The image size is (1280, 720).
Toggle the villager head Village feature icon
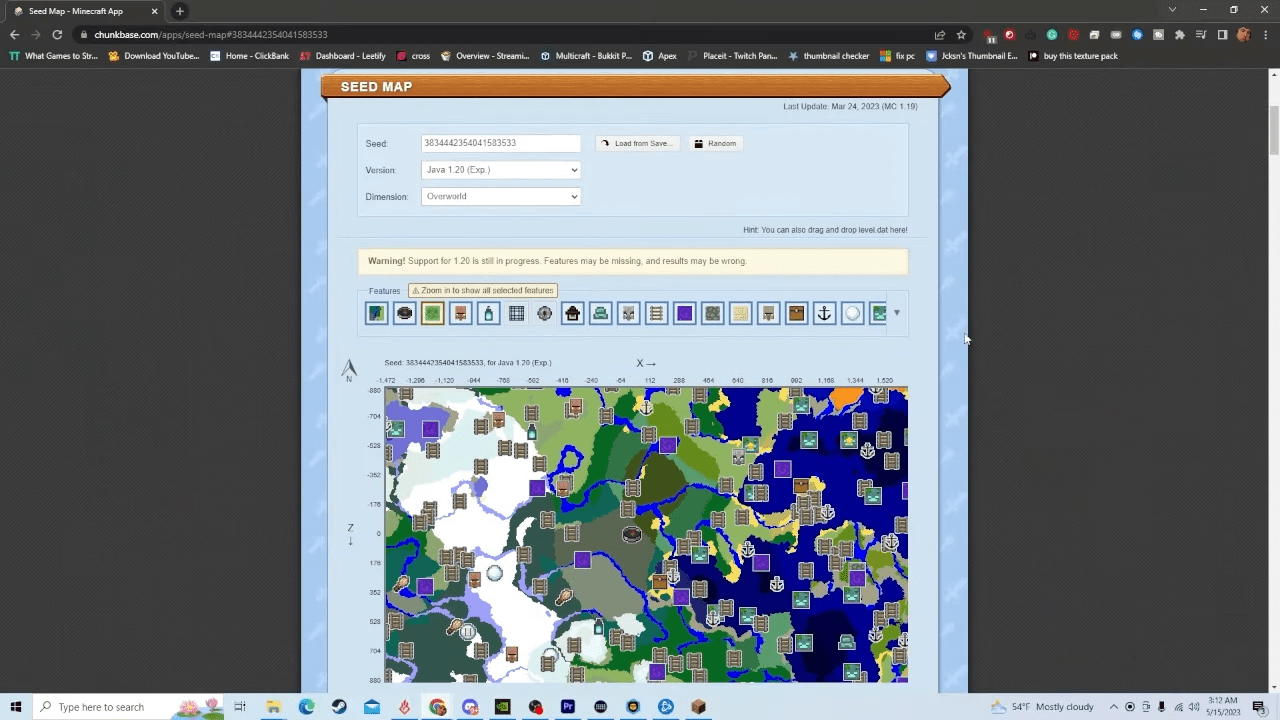click(x=460, y=314)
